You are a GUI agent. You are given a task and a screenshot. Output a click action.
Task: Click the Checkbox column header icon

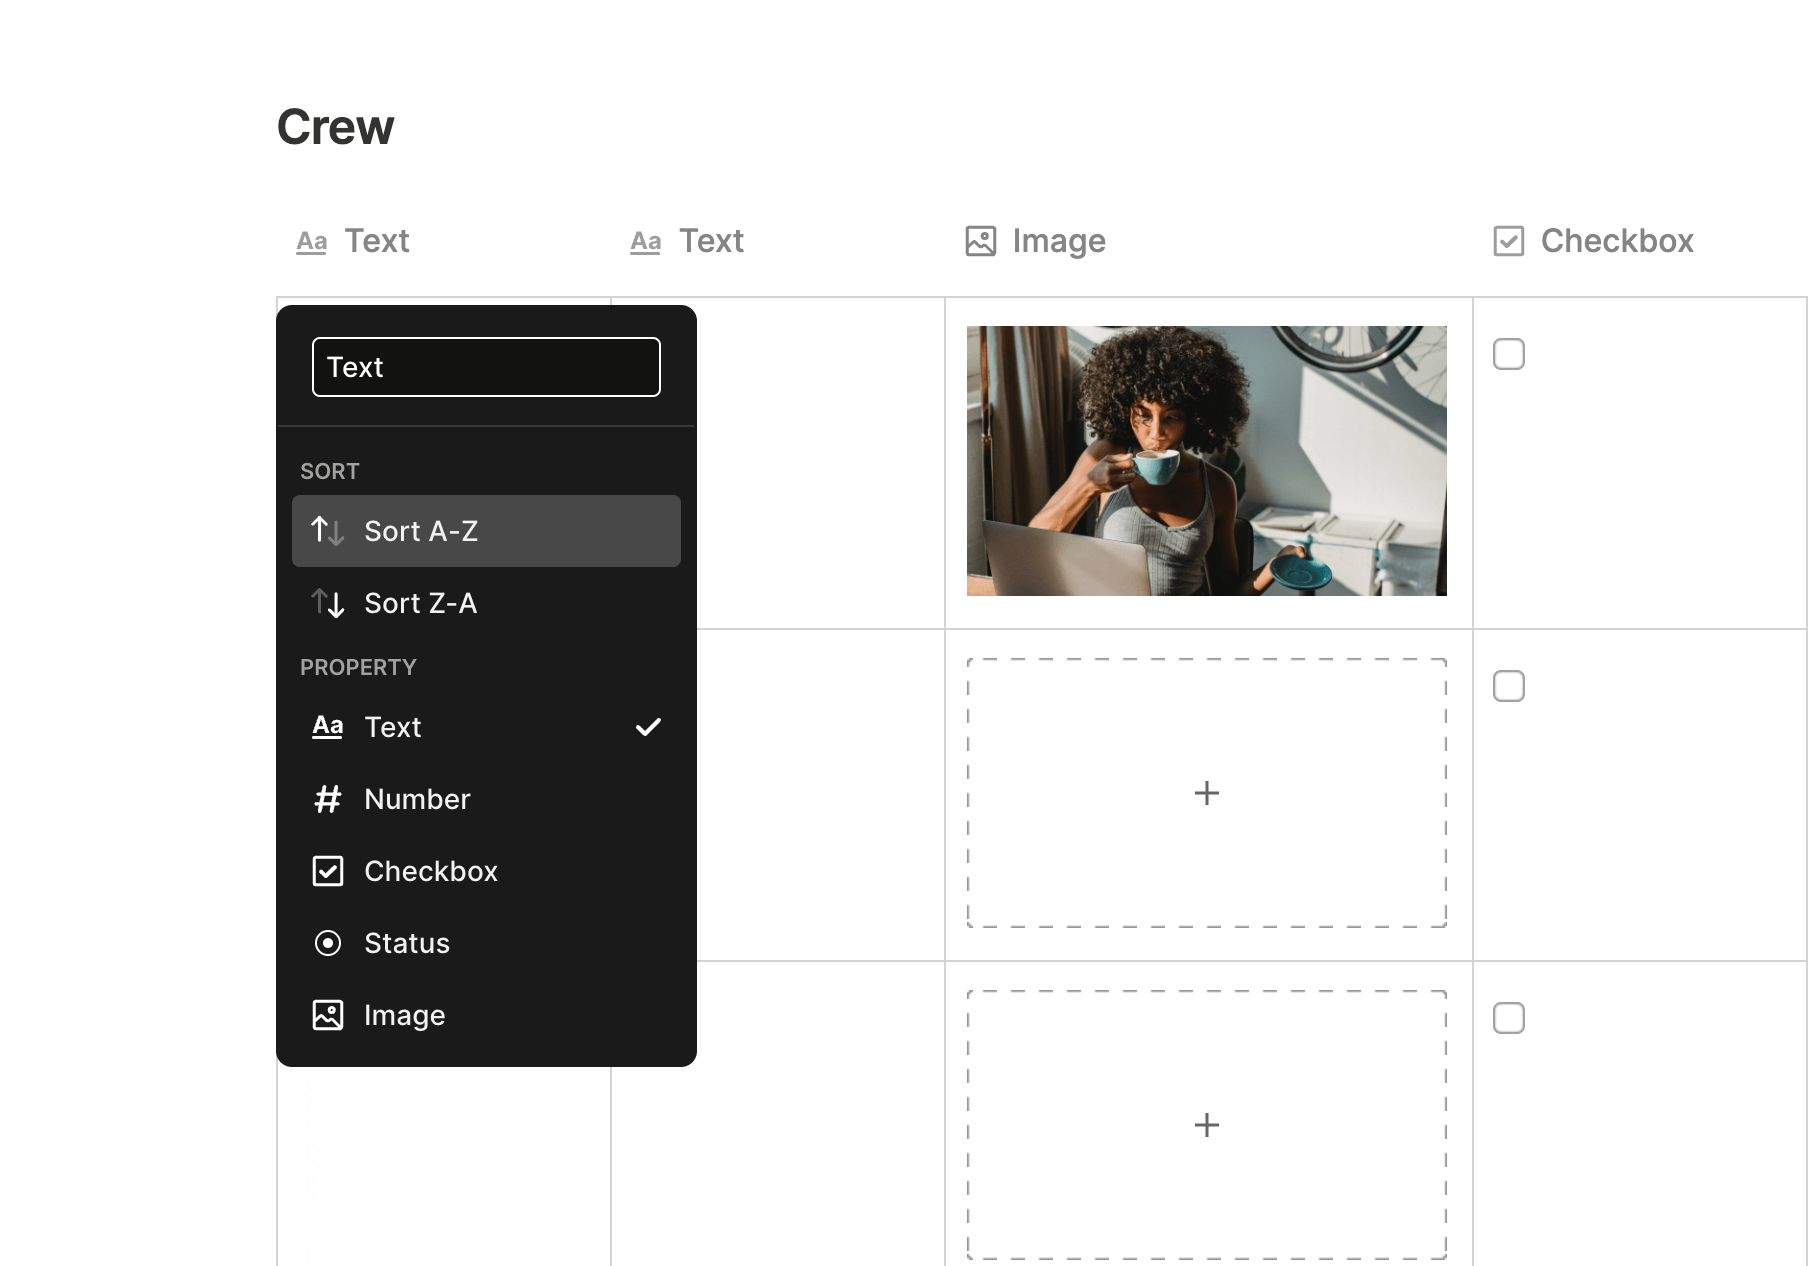1508,241
